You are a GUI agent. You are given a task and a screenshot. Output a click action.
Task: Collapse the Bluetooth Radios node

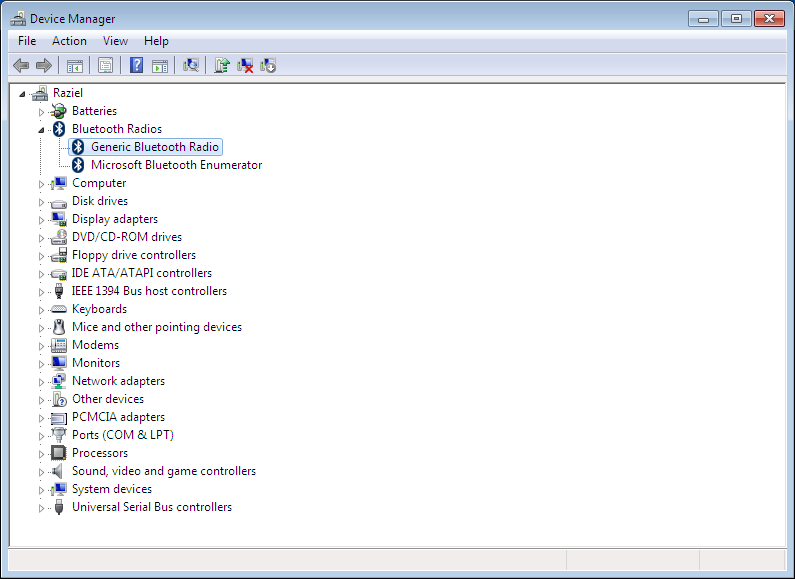[42, 129]
